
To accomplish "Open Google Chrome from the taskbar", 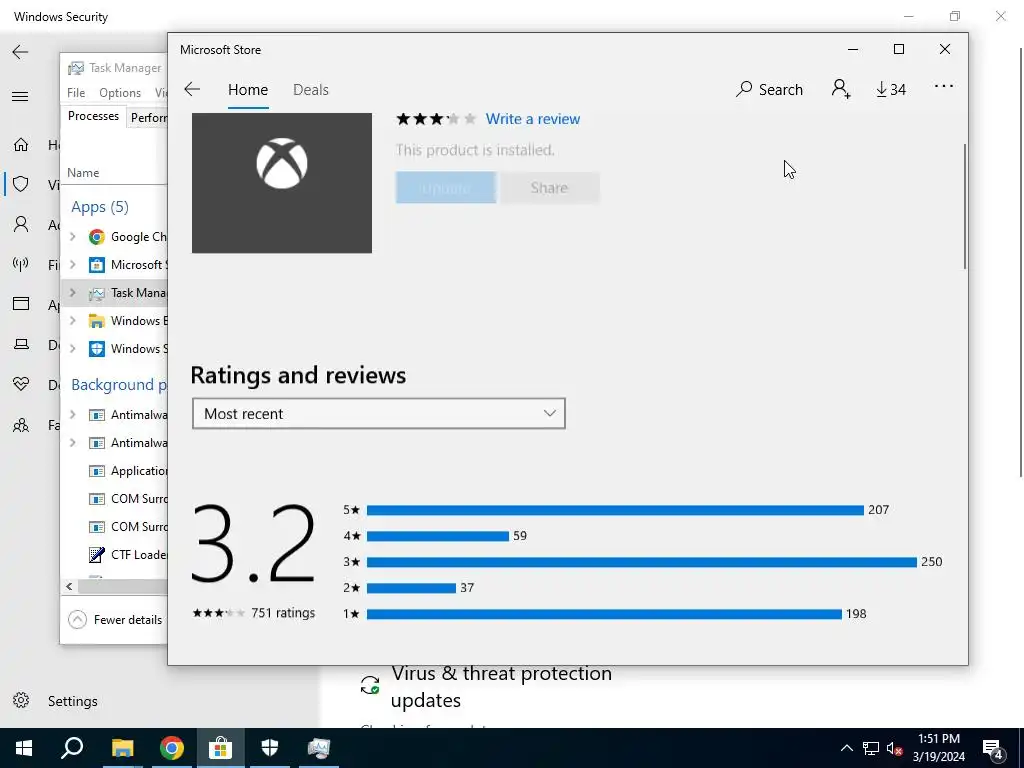I will pos(172,748).
